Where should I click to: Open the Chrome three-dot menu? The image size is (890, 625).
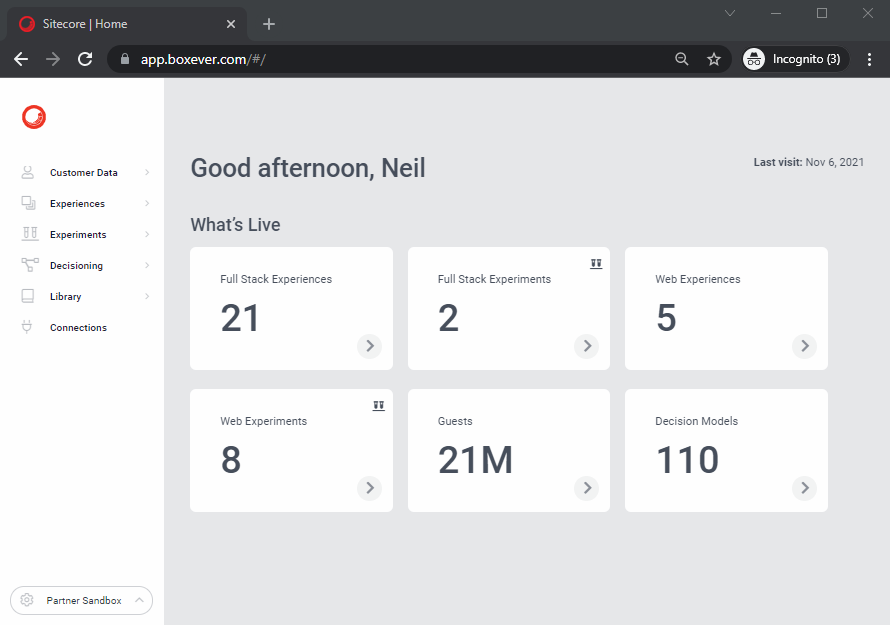tap(869, 59)
